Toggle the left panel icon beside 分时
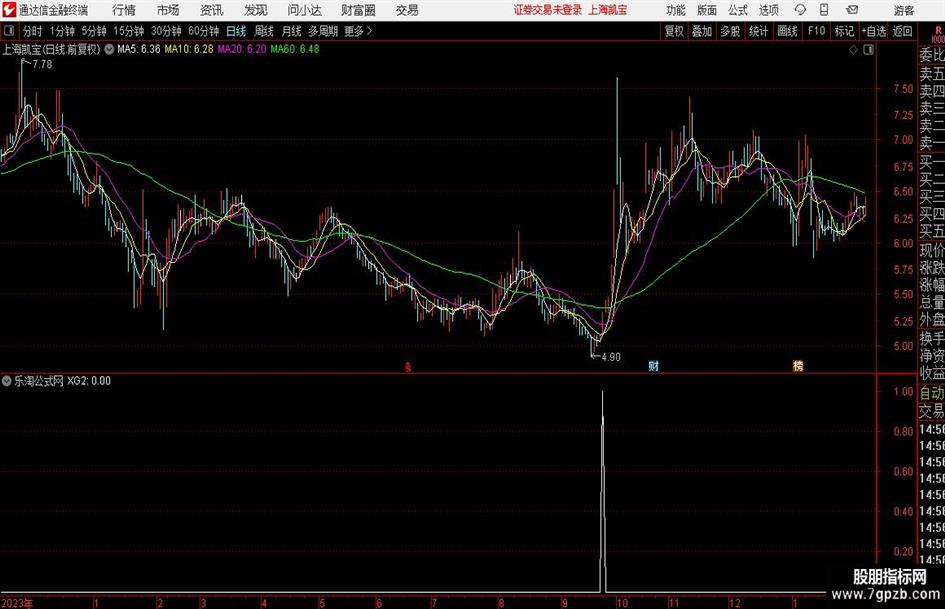The height and width of the screenshot is (609, 945). coord(9,31)
